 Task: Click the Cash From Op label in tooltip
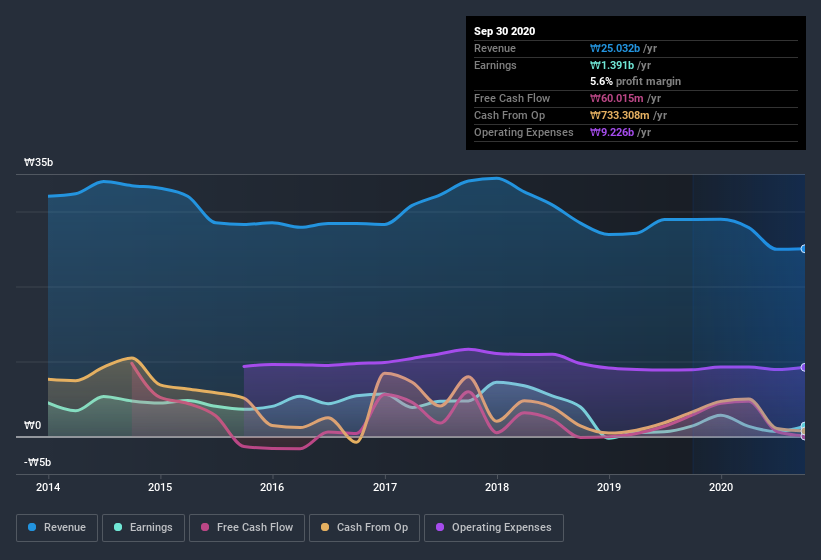509,116
